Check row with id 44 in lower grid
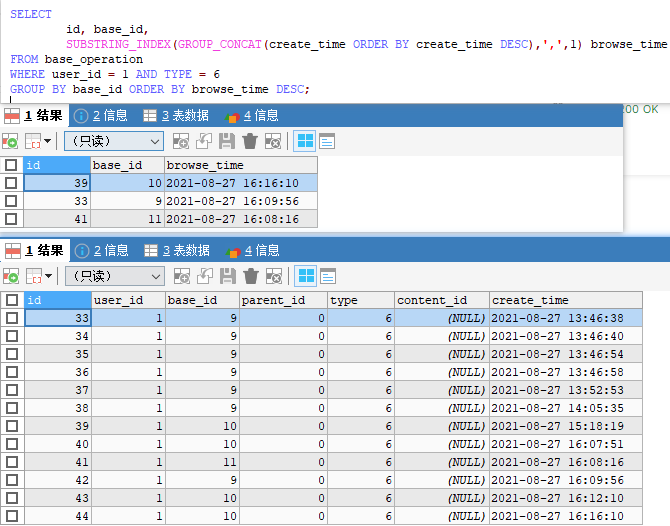The image size is (670, 526). pos(12,516)
